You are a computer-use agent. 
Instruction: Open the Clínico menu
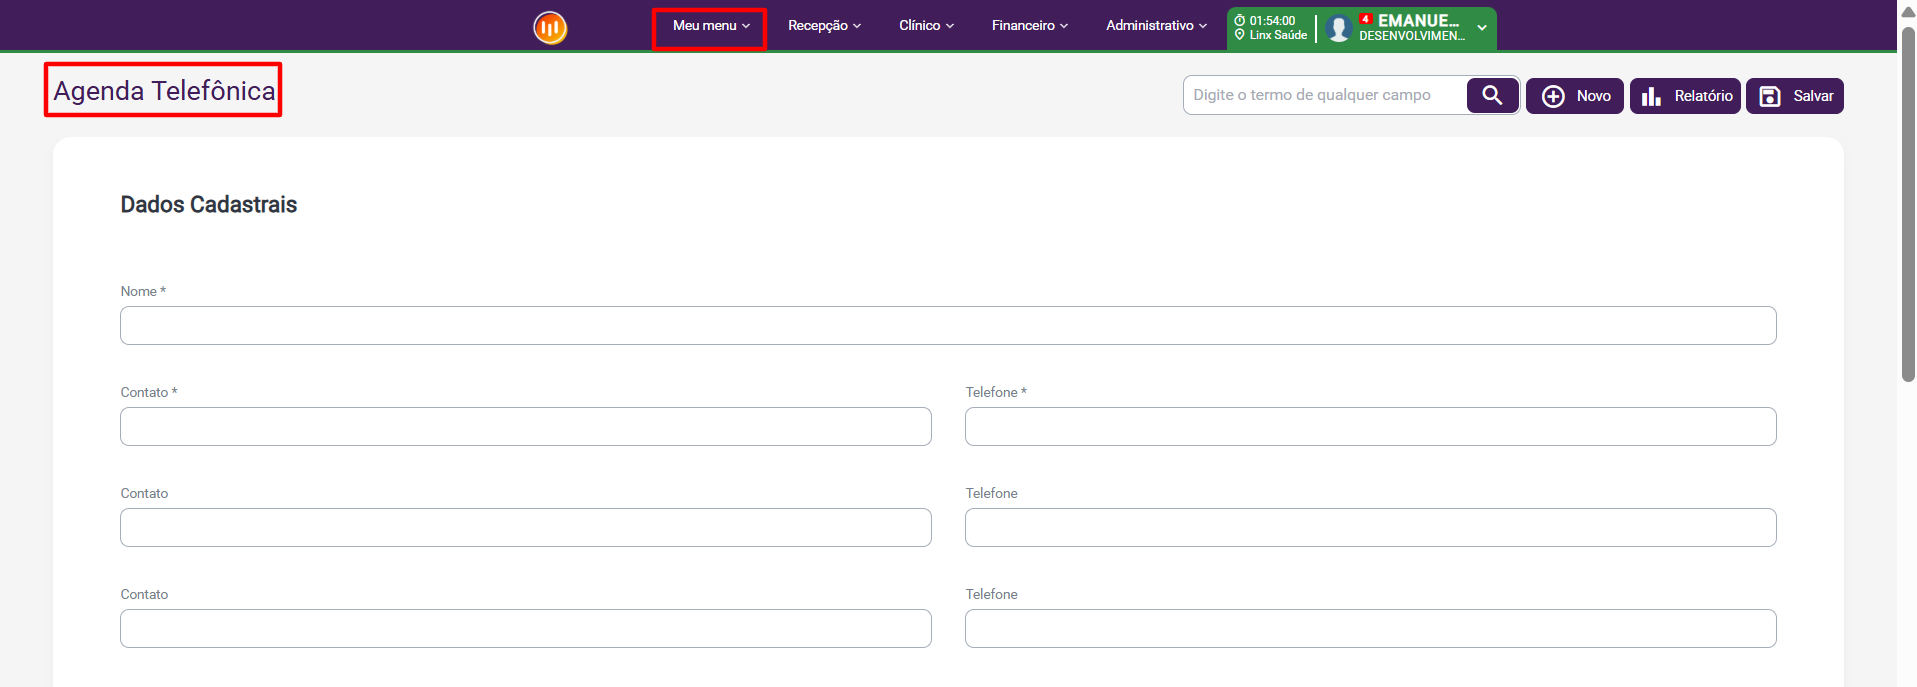[926, 26]
